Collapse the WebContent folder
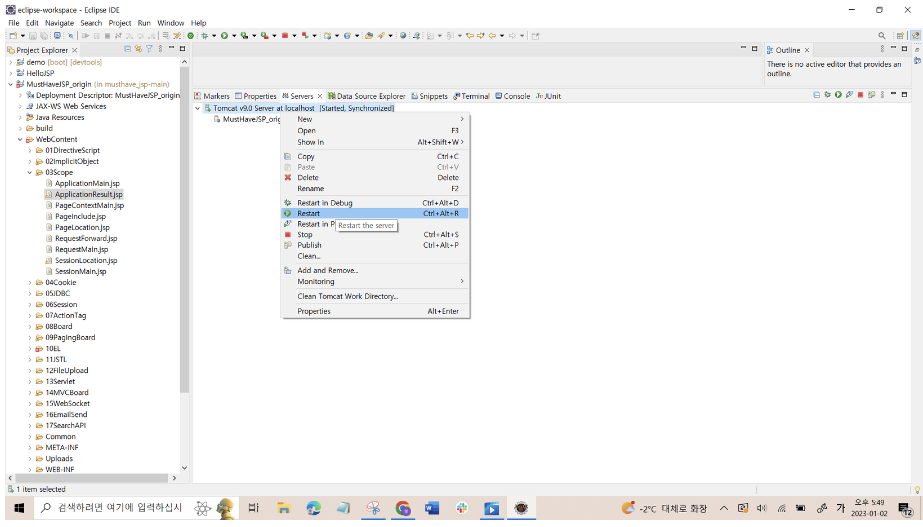The image size is (923, 527). tap(20, 140)
